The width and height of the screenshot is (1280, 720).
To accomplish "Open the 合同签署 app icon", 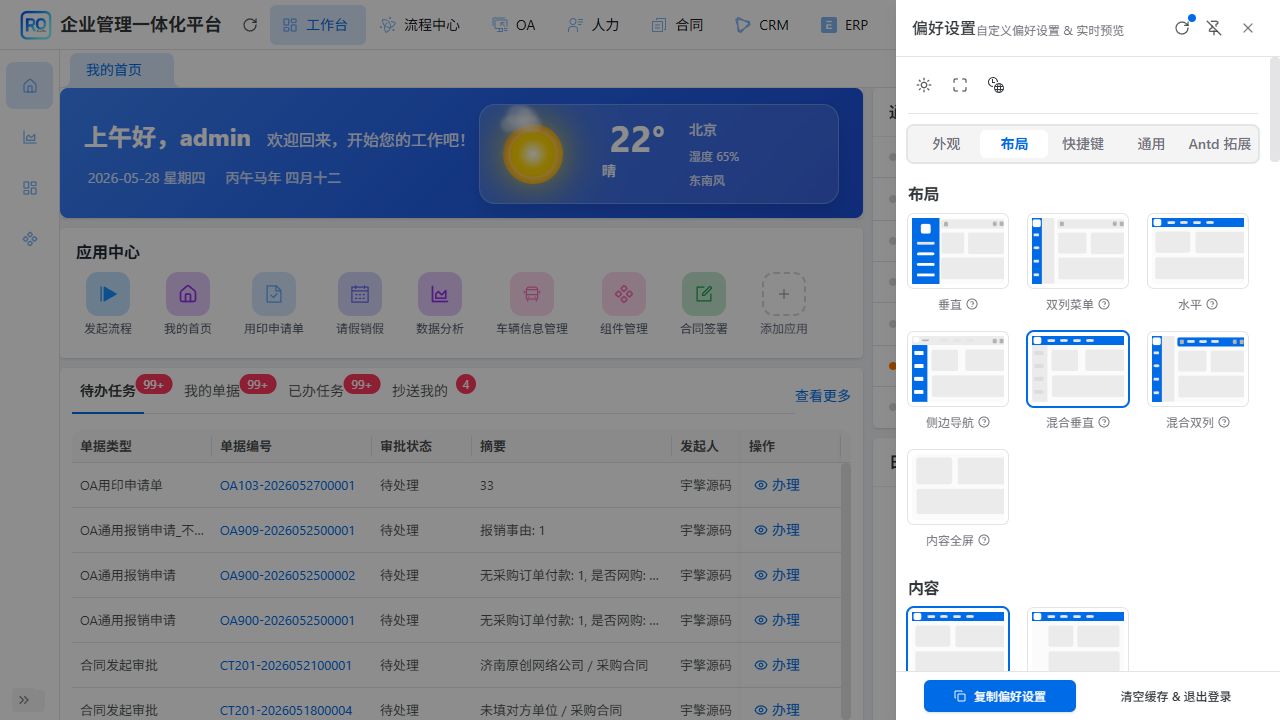I will [704, 294].
